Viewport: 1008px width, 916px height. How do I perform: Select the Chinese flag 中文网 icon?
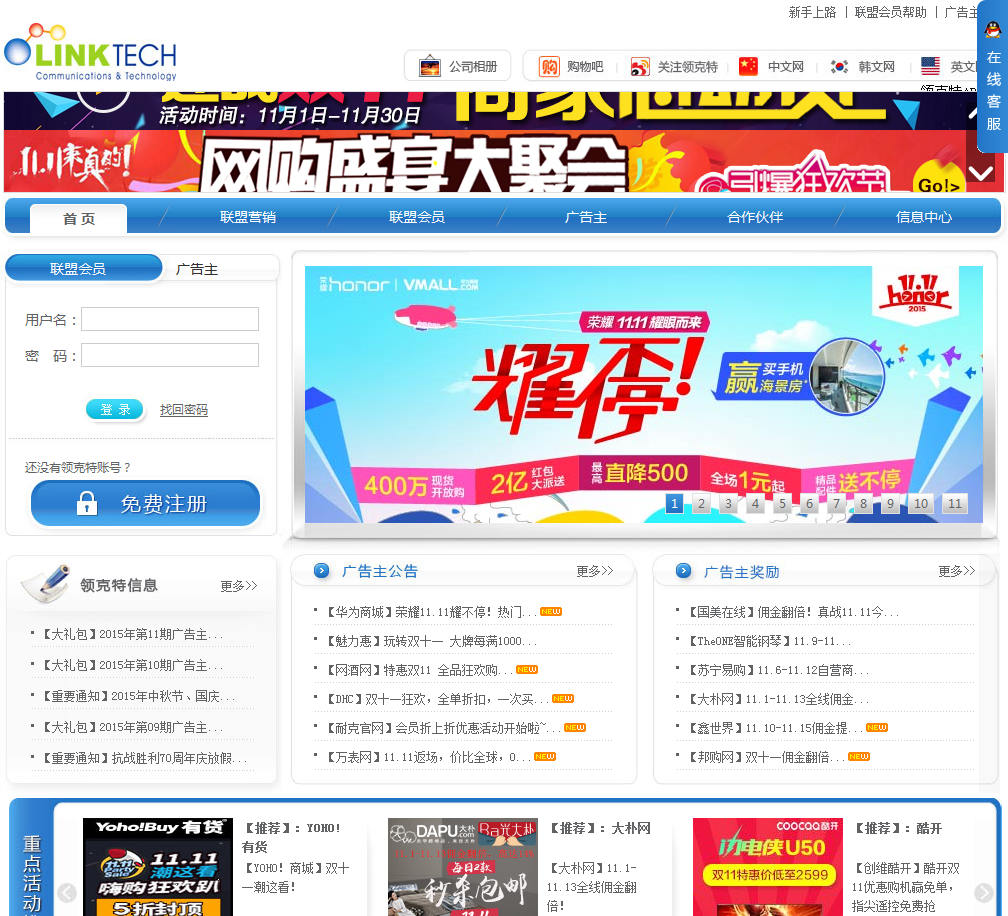[748, 66]
